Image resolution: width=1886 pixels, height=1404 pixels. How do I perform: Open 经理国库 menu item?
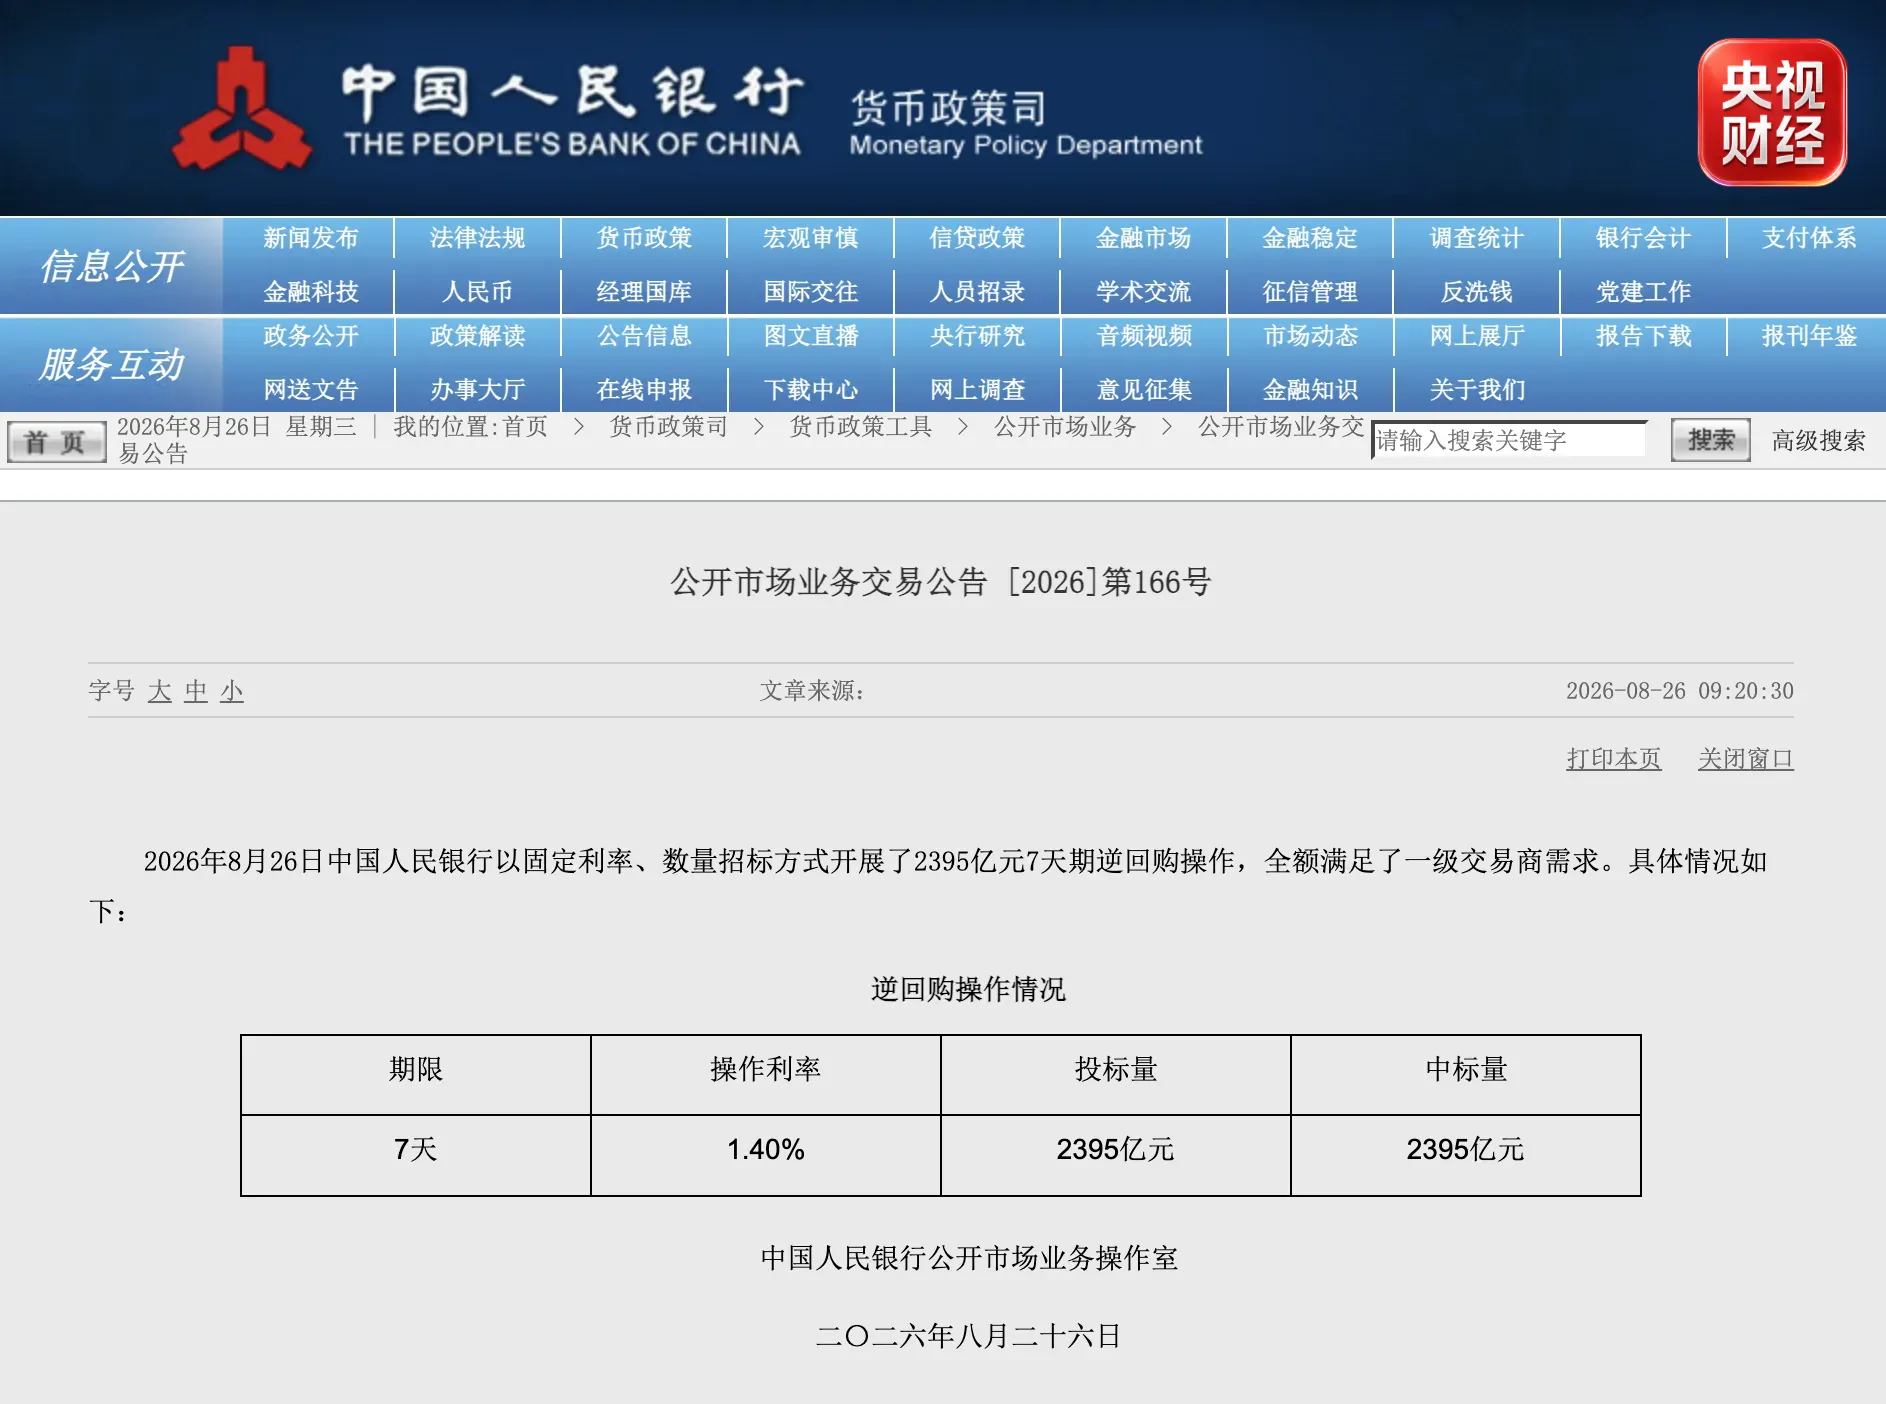pos(644,292)
